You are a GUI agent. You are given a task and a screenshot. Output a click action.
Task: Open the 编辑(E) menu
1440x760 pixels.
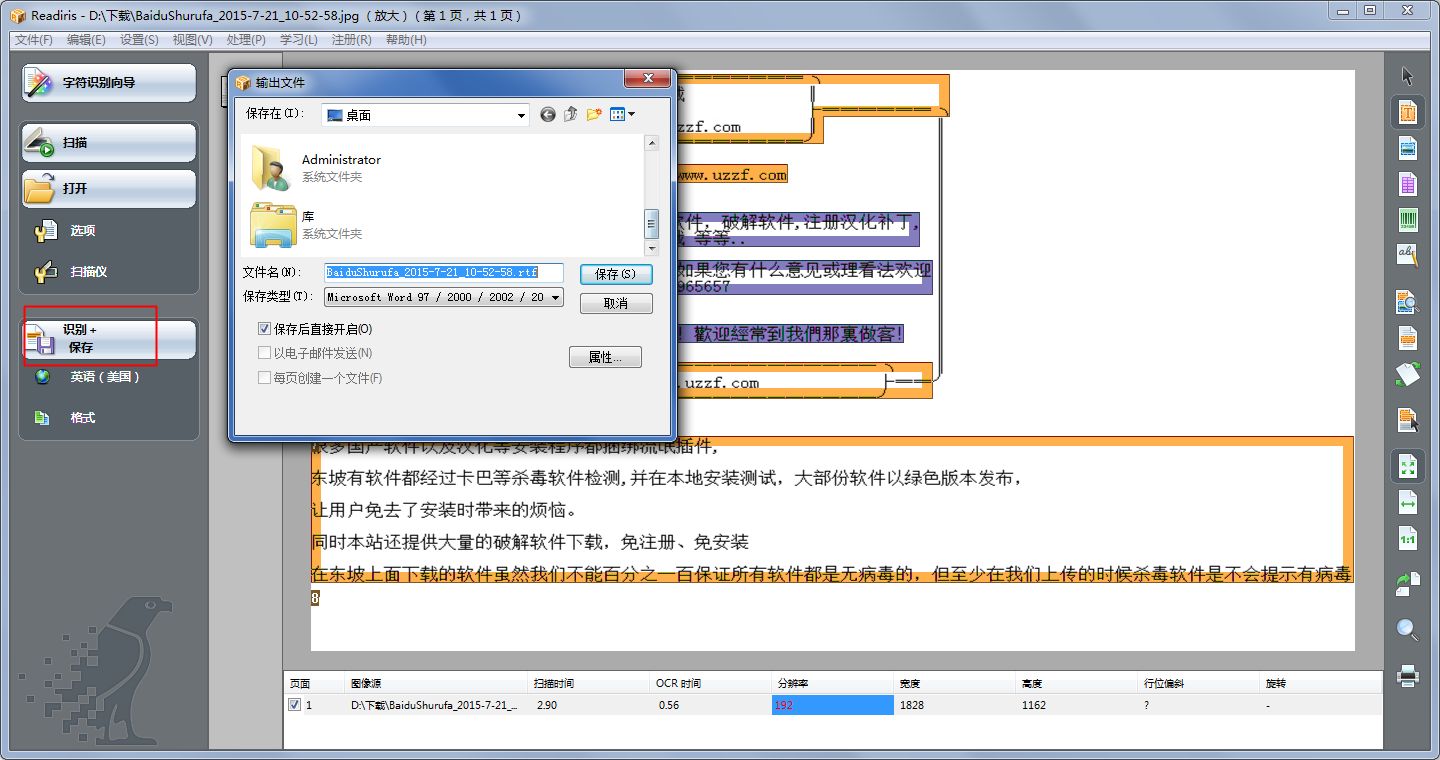coord(86,40)
